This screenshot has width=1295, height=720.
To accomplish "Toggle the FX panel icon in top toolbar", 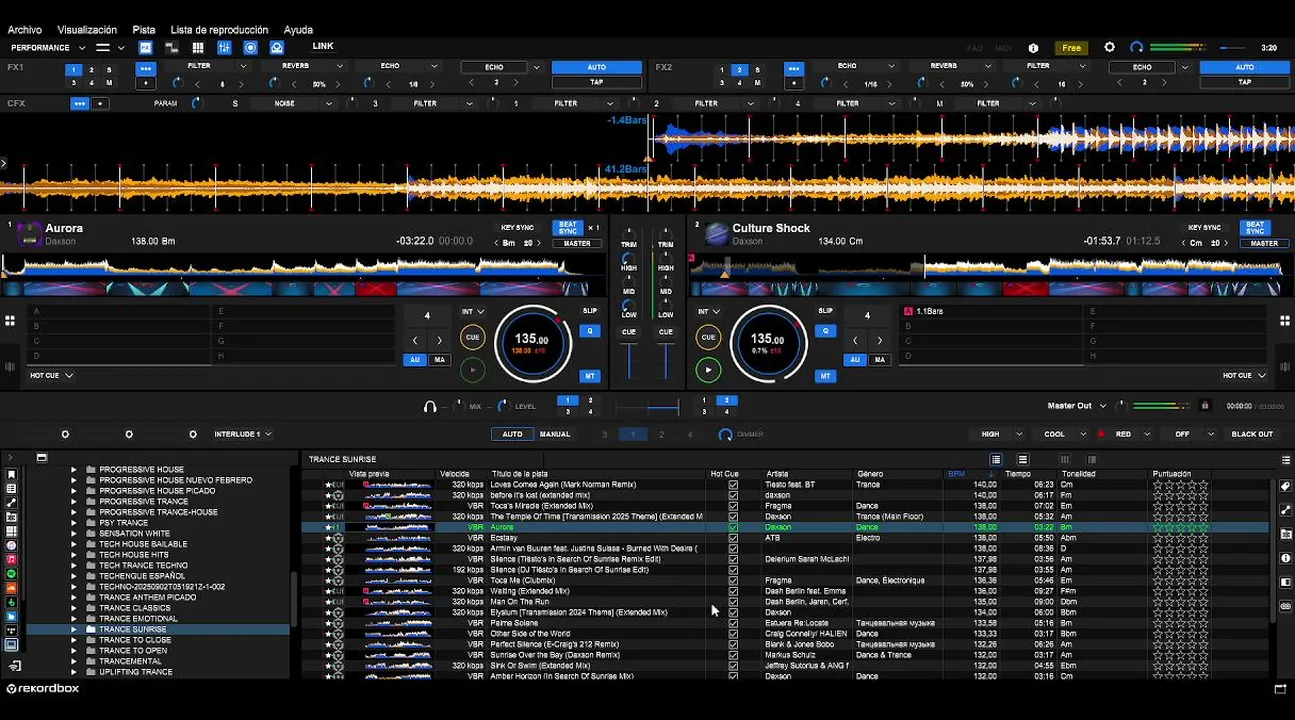I will point(145,47).
